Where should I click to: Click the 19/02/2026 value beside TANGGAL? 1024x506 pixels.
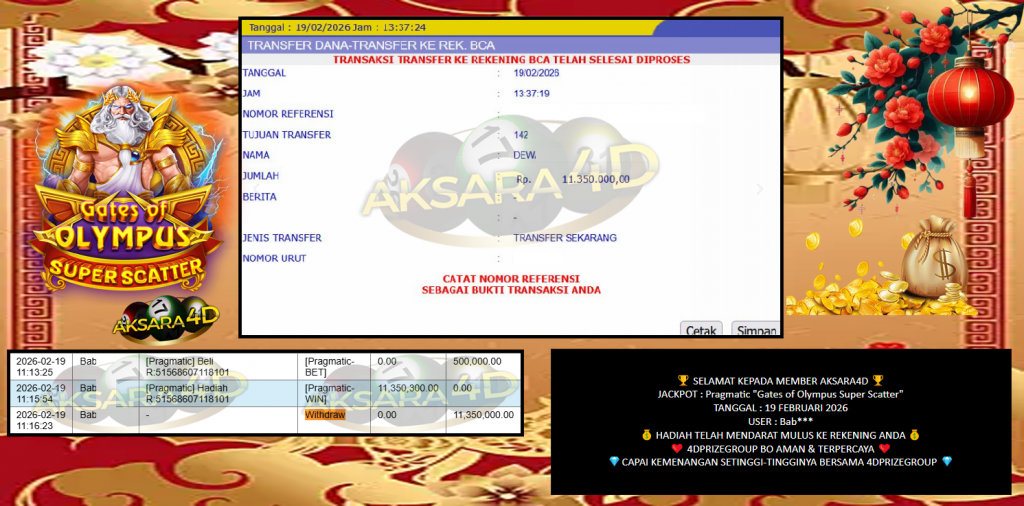[x=536, y=72]
